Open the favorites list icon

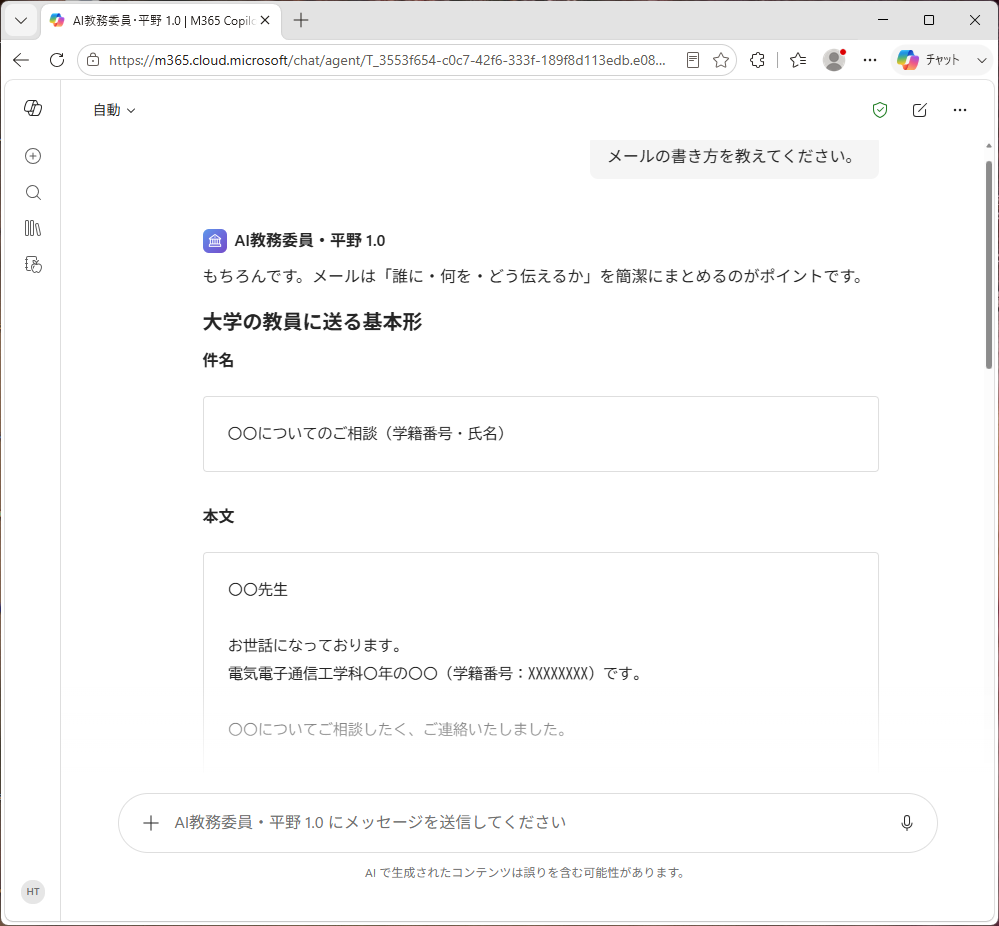click(x=798, y=60)
